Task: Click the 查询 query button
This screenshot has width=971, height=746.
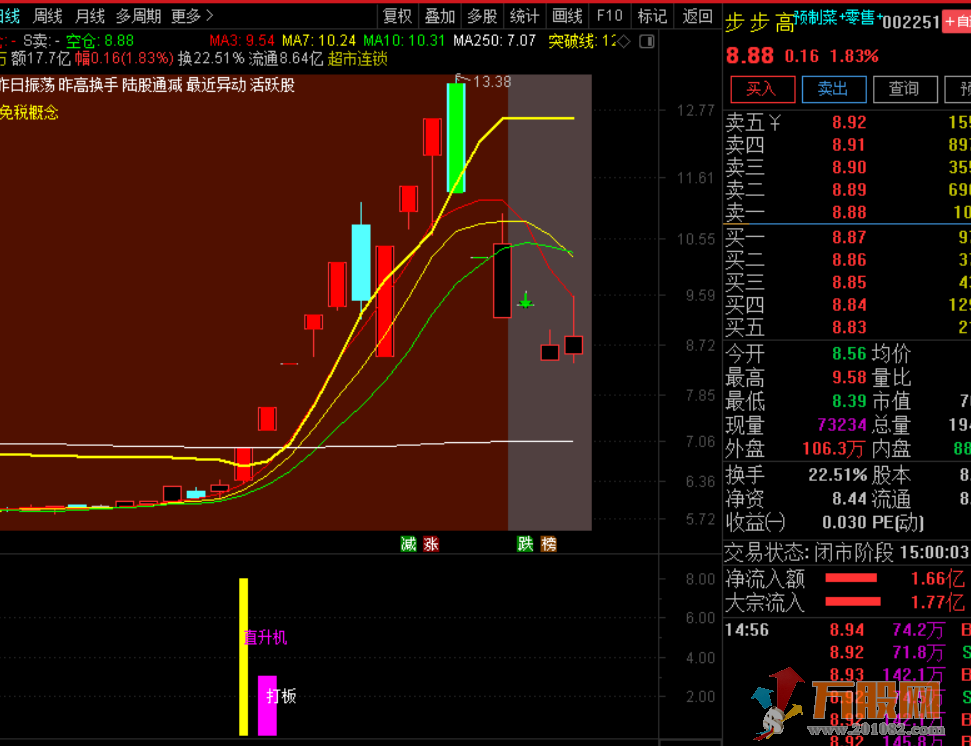Action: (905, 89)
